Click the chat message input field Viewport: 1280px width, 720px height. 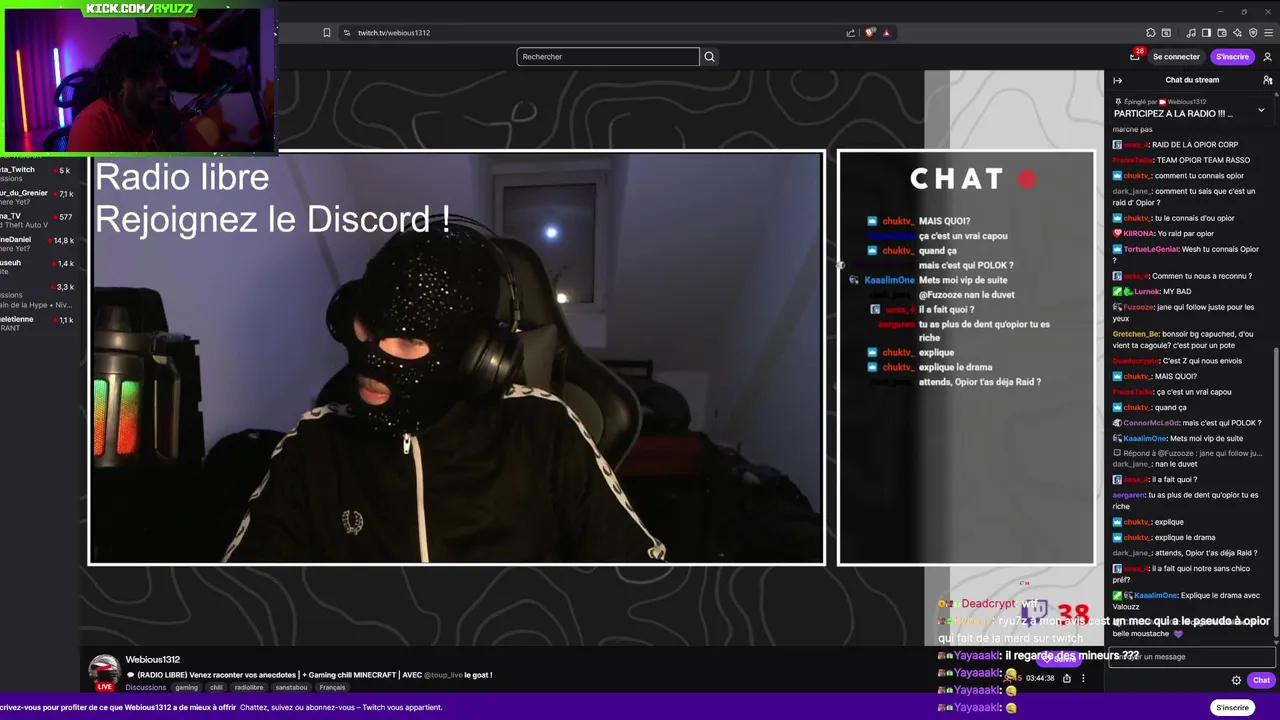click(x=1191, y=657)
